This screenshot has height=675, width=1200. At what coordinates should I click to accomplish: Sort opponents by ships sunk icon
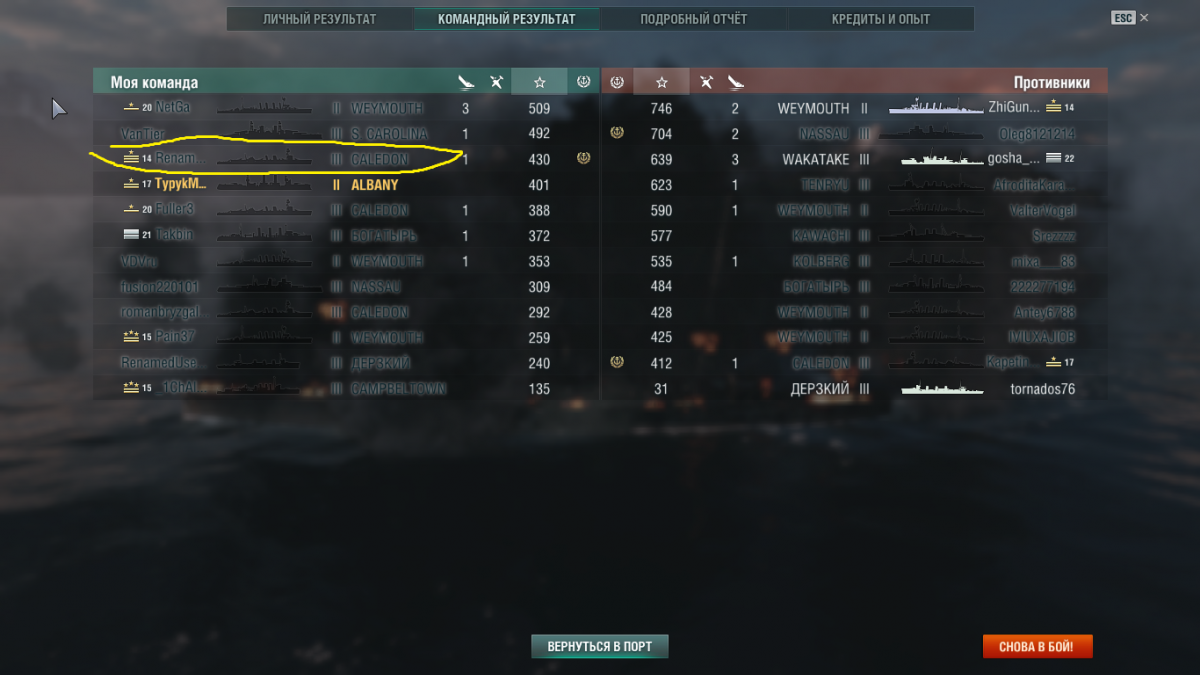tap(736, 82)
